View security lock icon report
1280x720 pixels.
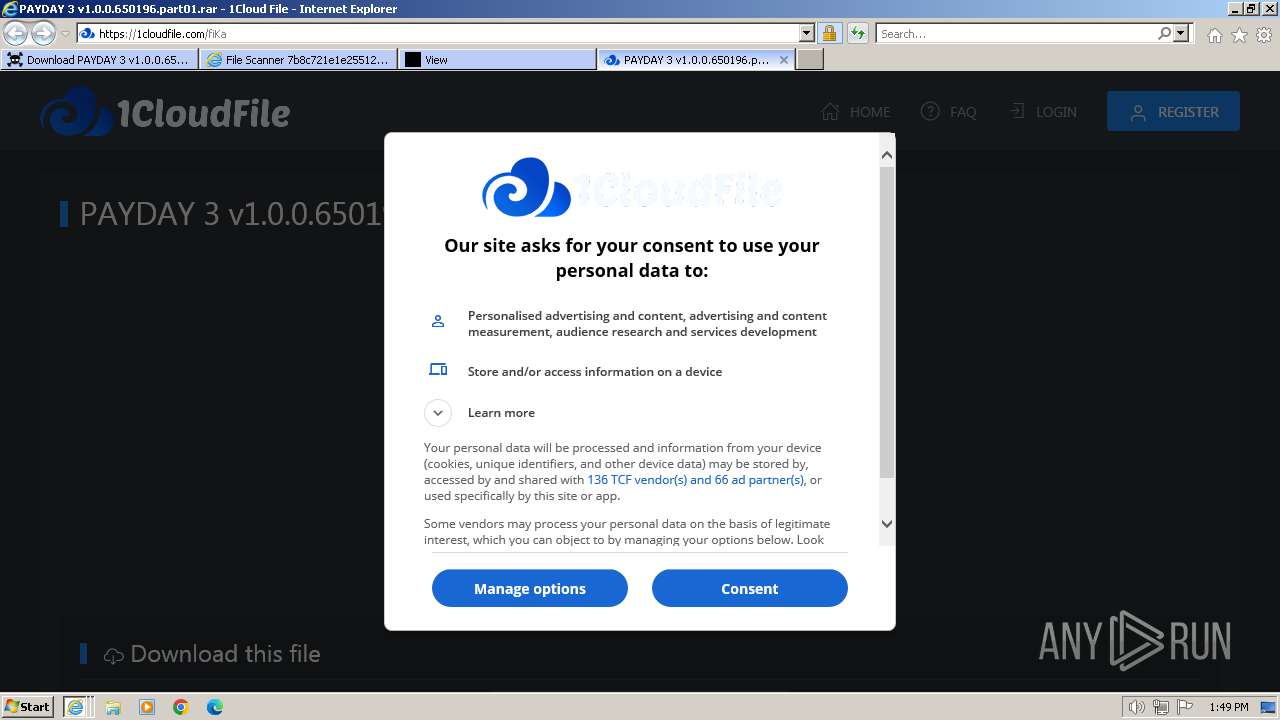[830, 33]
